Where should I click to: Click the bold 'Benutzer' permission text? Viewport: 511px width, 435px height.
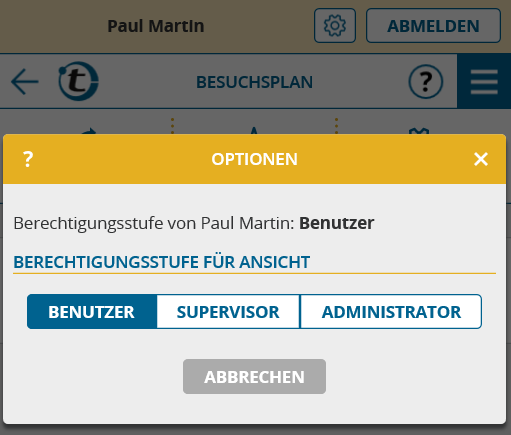point(337,223)
